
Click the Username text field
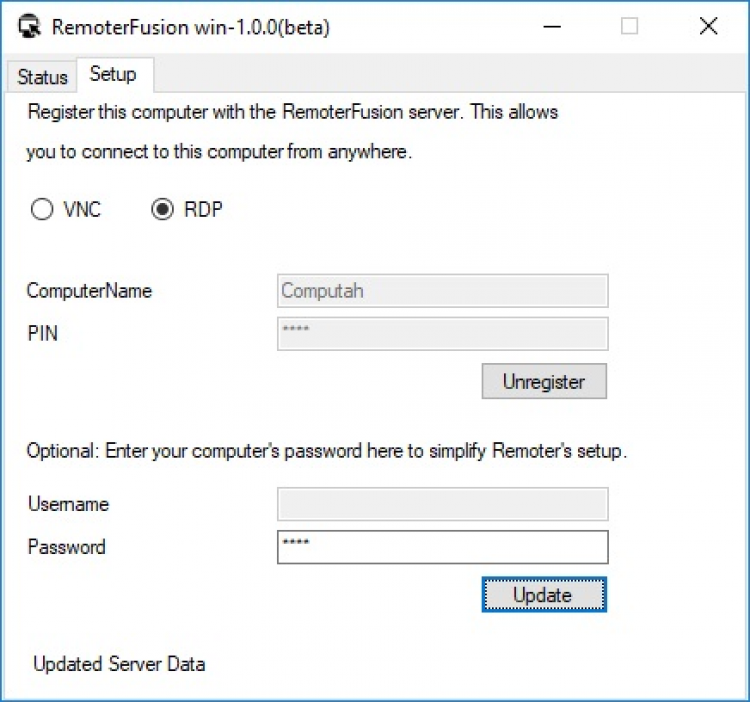tap(442, 504)
